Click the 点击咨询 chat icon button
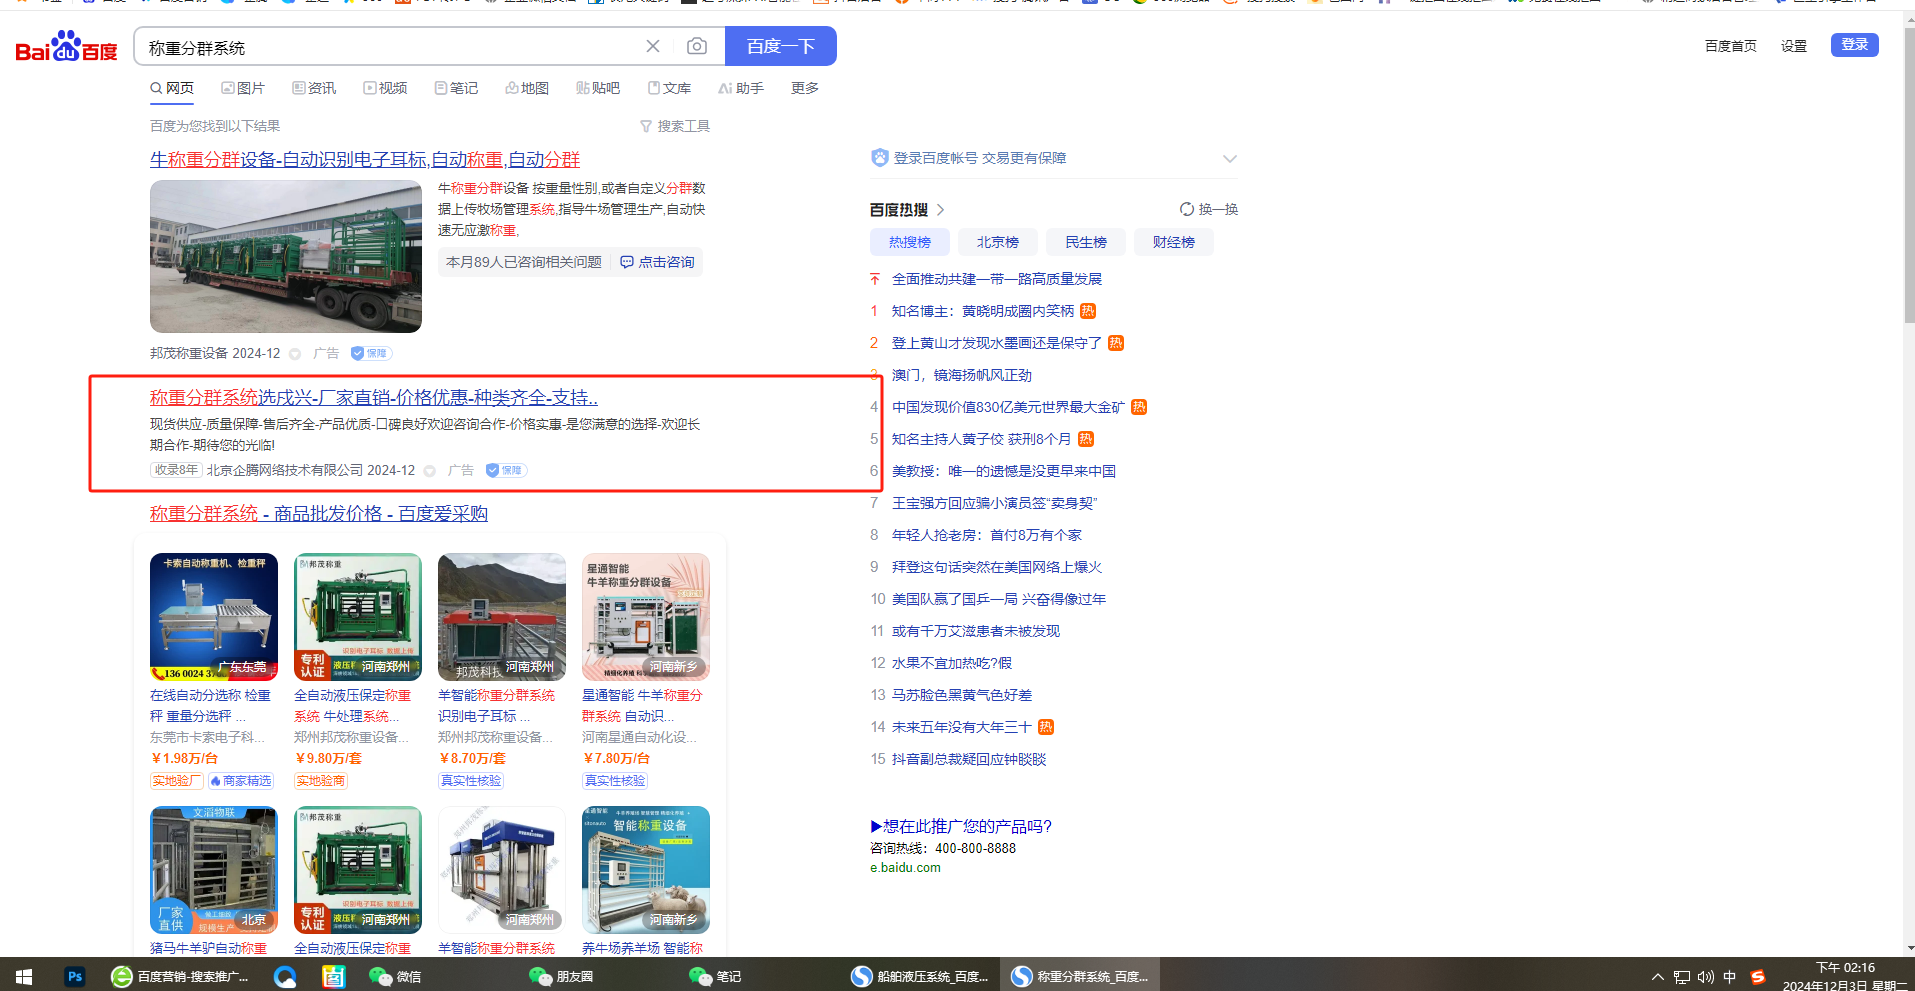 point(657,262)
